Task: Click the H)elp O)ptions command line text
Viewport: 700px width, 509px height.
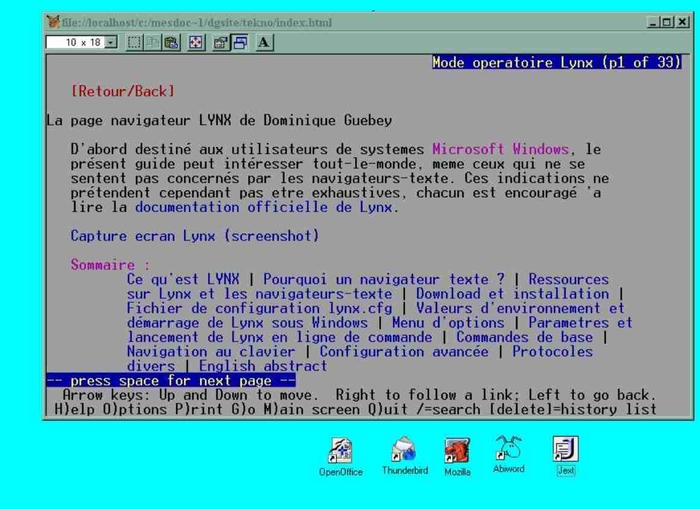Action: [x=355, y=409]
